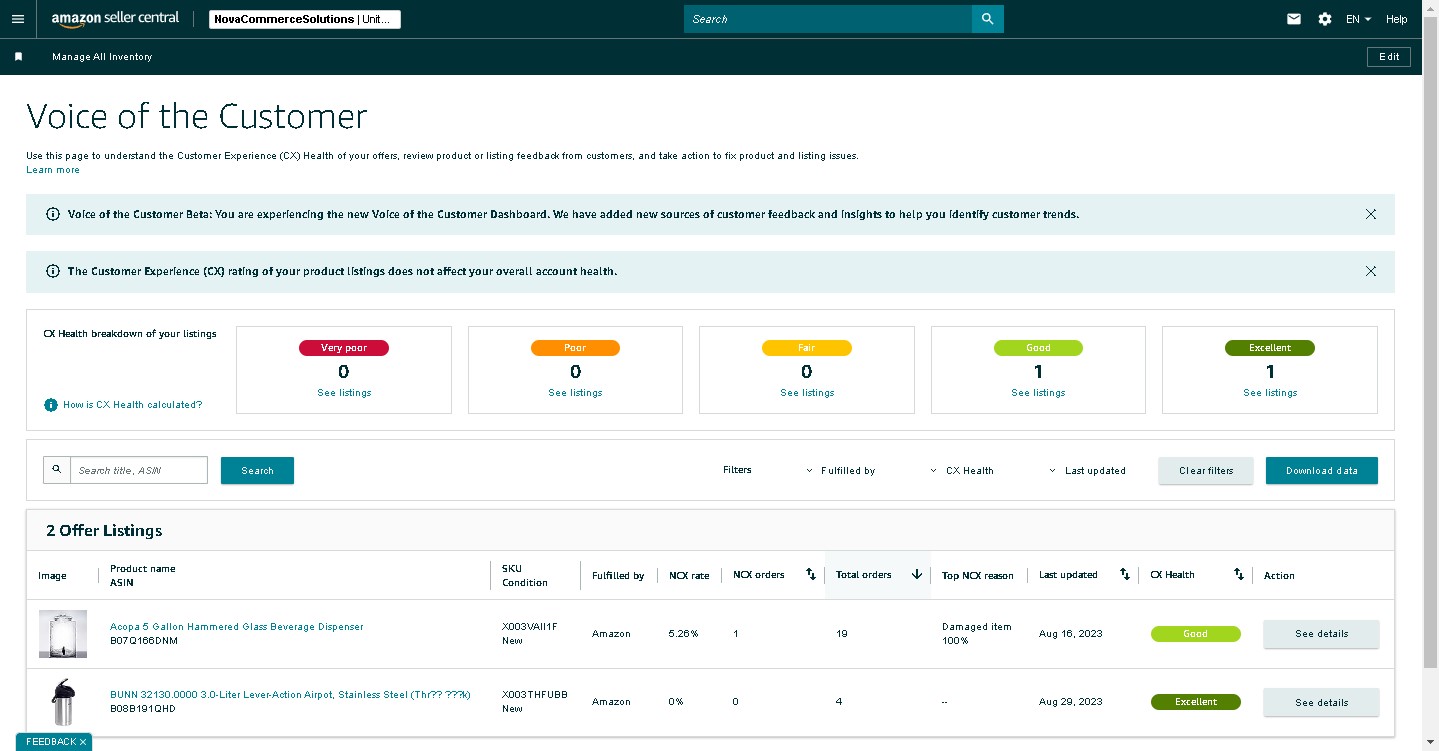Open the NovaCommerceSolutions account selector
The width and height of the screenshot is (1439, 751).
305,19
